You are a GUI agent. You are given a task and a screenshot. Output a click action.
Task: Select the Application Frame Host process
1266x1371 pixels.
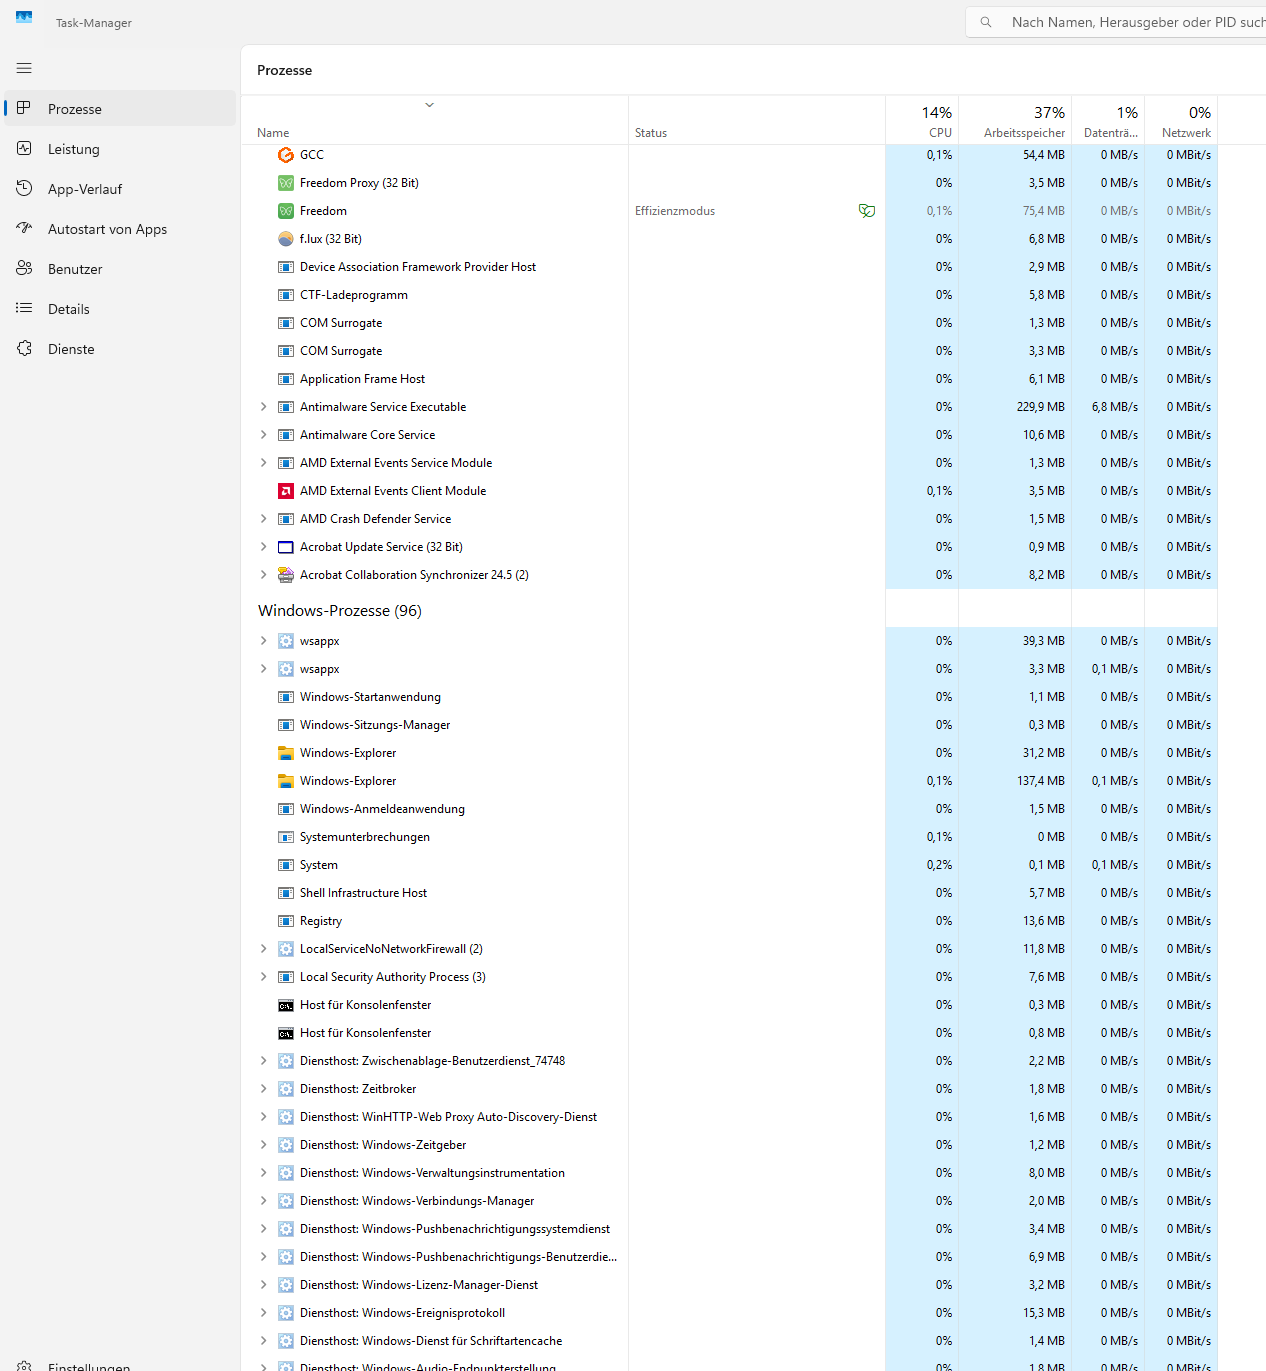362,379
